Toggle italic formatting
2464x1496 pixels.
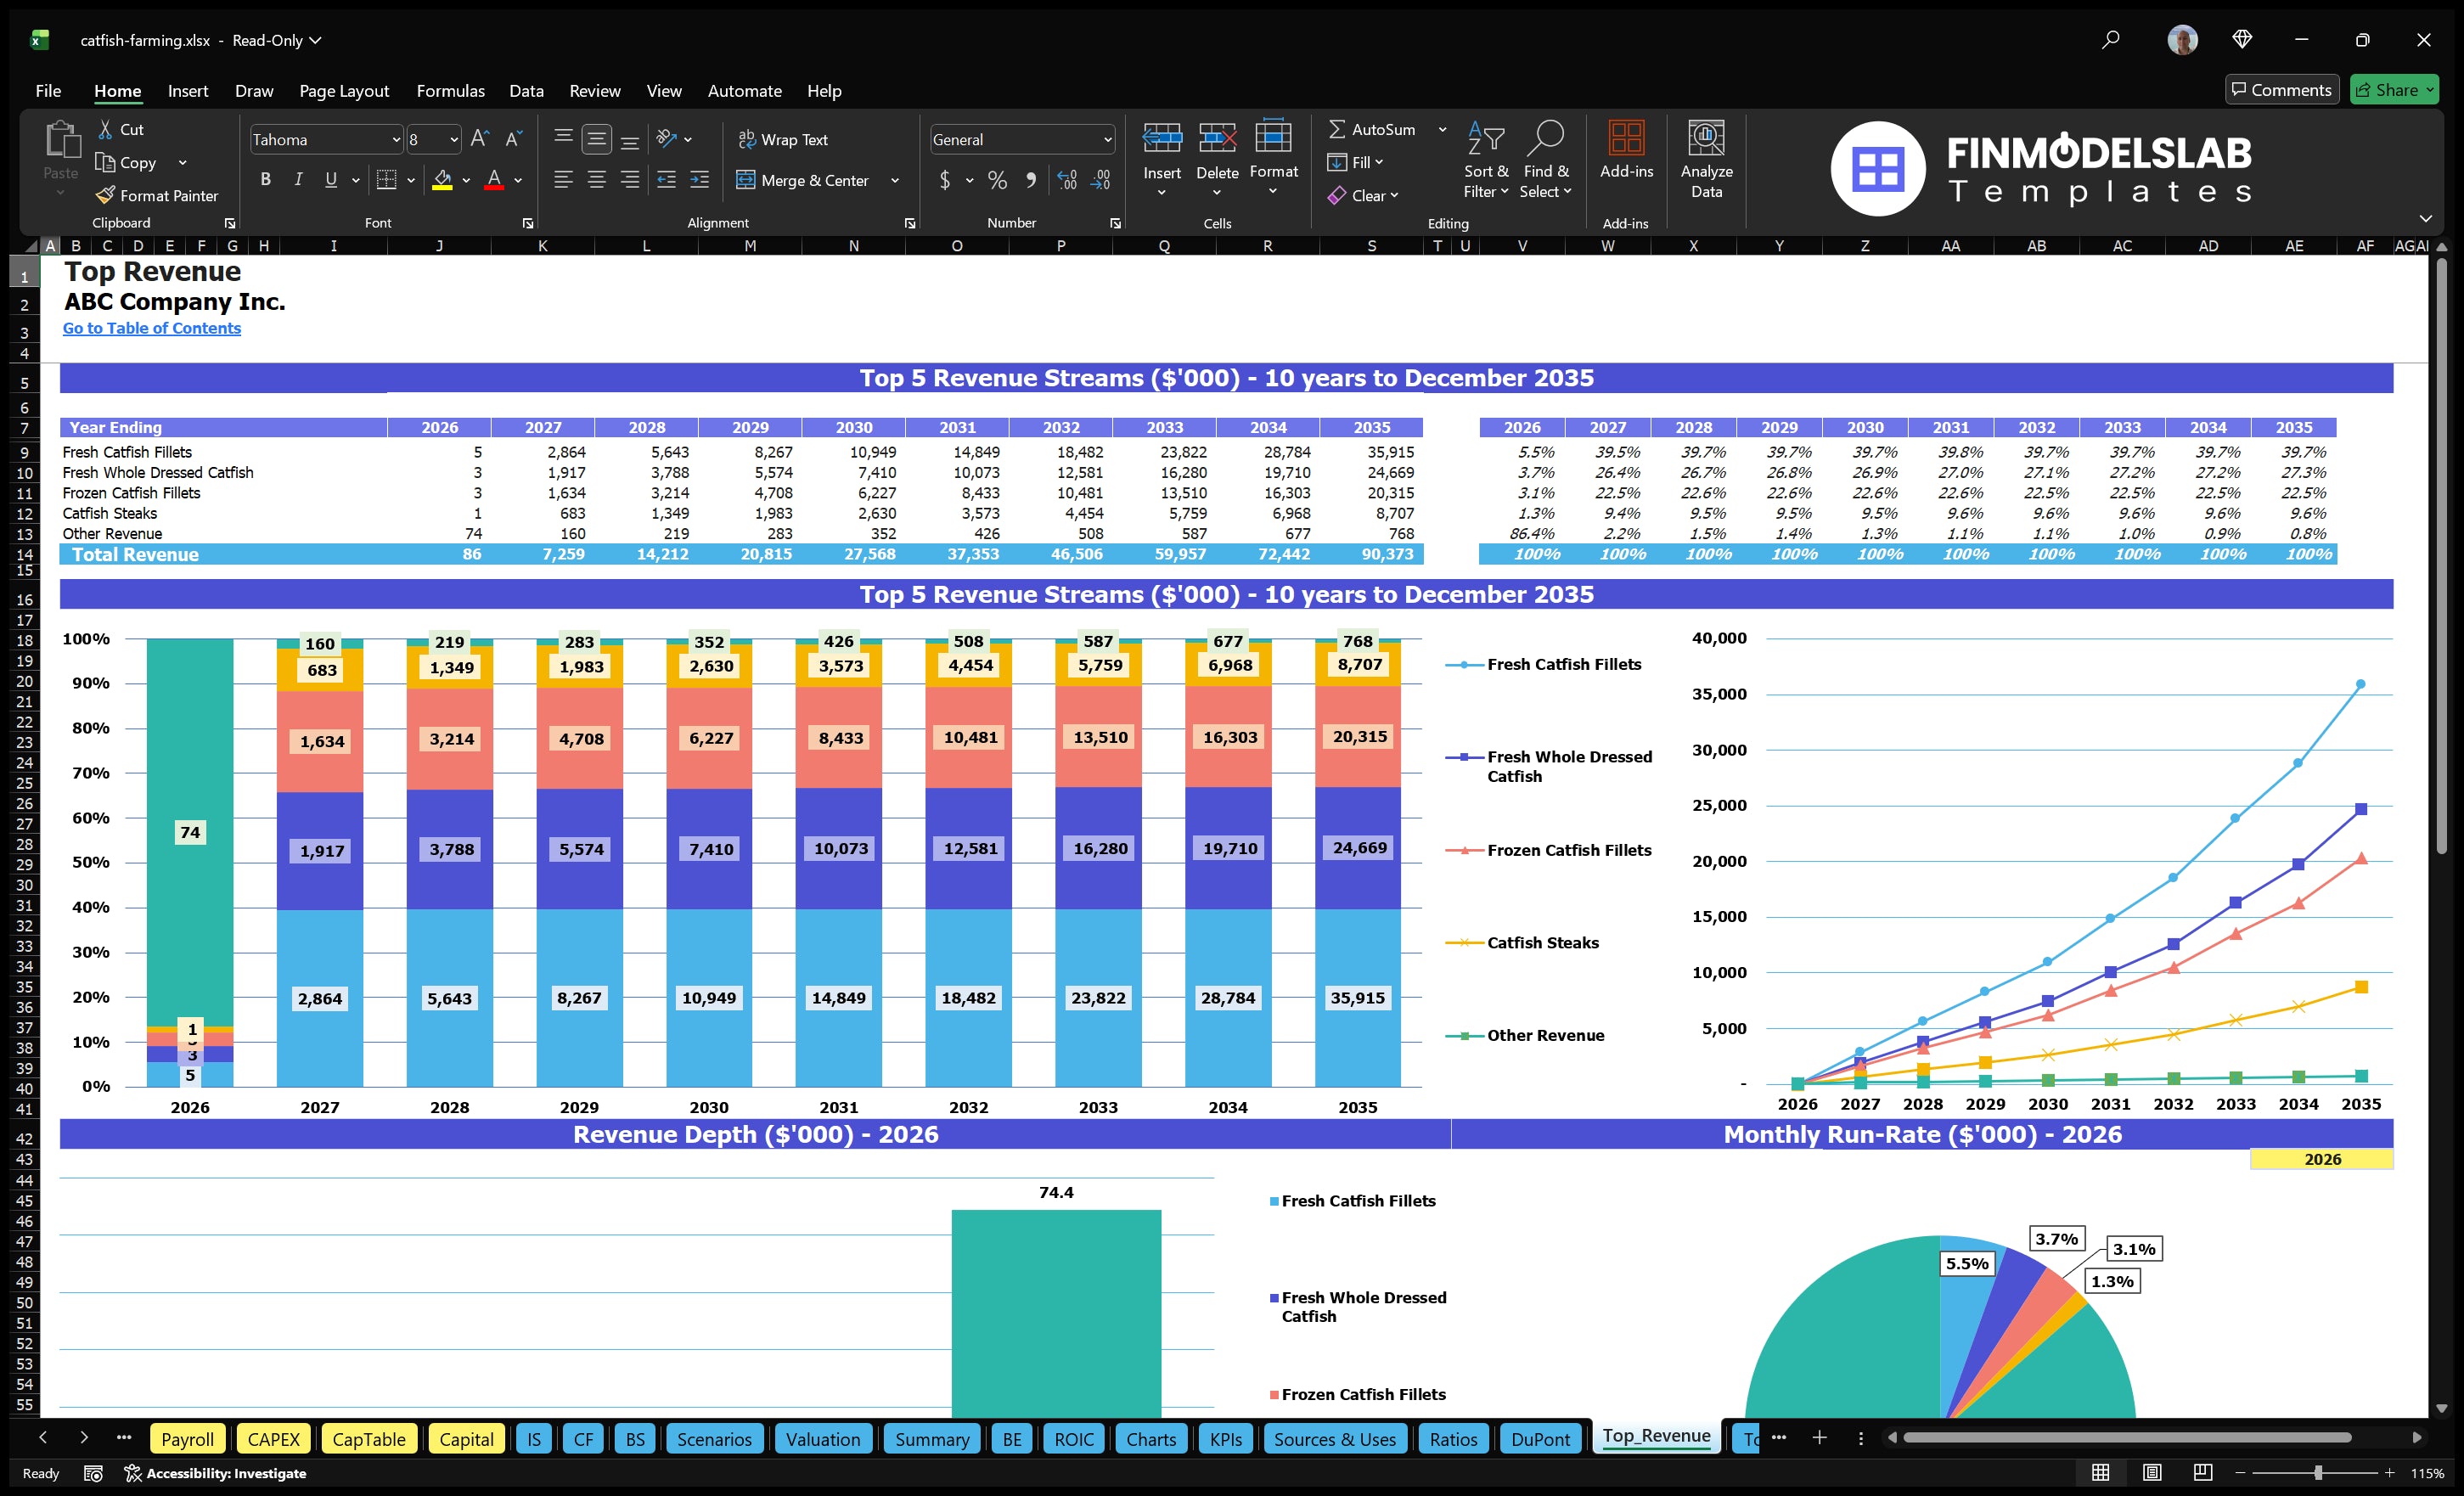click(297, 180)
